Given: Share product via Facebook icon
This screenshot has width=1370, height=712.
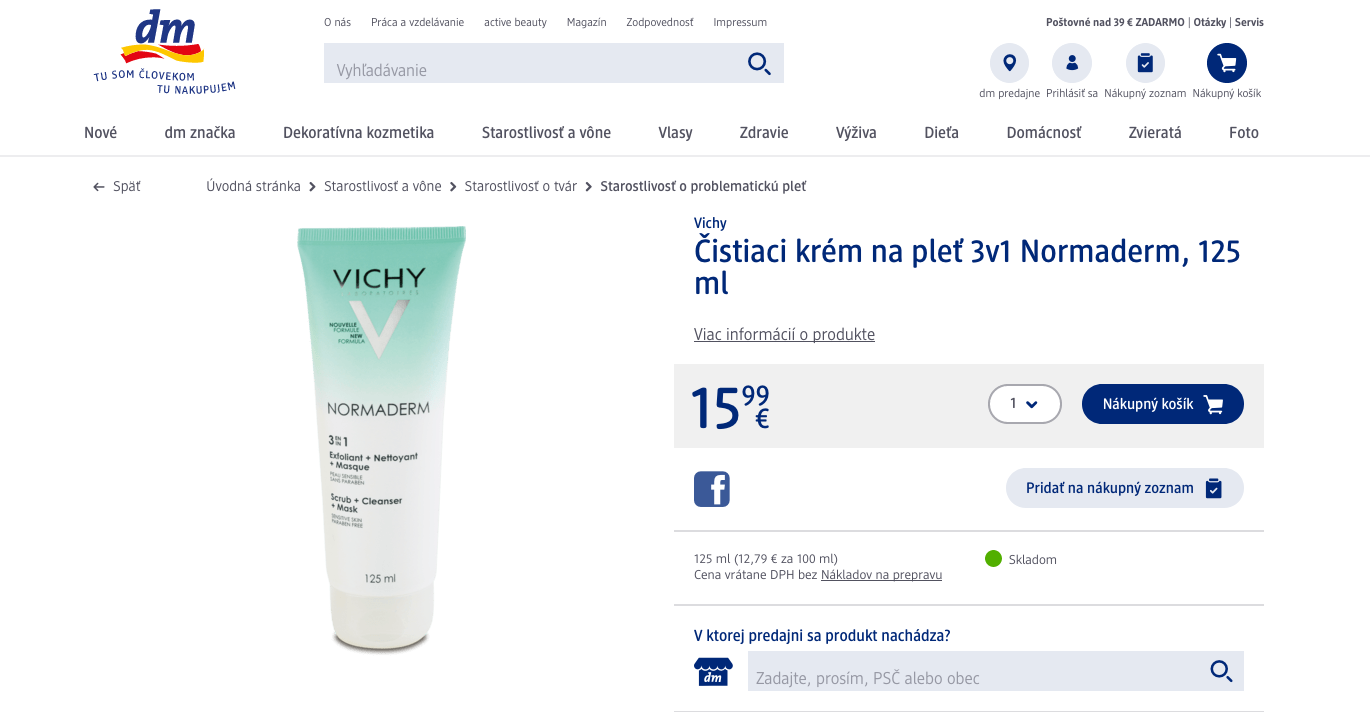Looking at the screenshot, I should (x=712, y=489).
